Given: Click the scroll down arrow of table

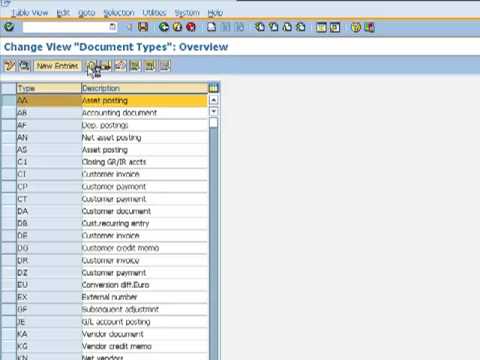Looking at the screenshot, I should coord(213,111).
